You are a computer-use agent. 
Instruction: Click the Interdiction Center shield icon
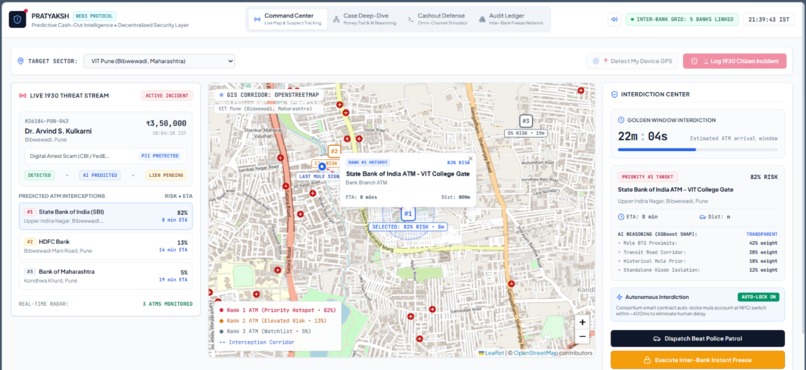click(x=614, y=95)
